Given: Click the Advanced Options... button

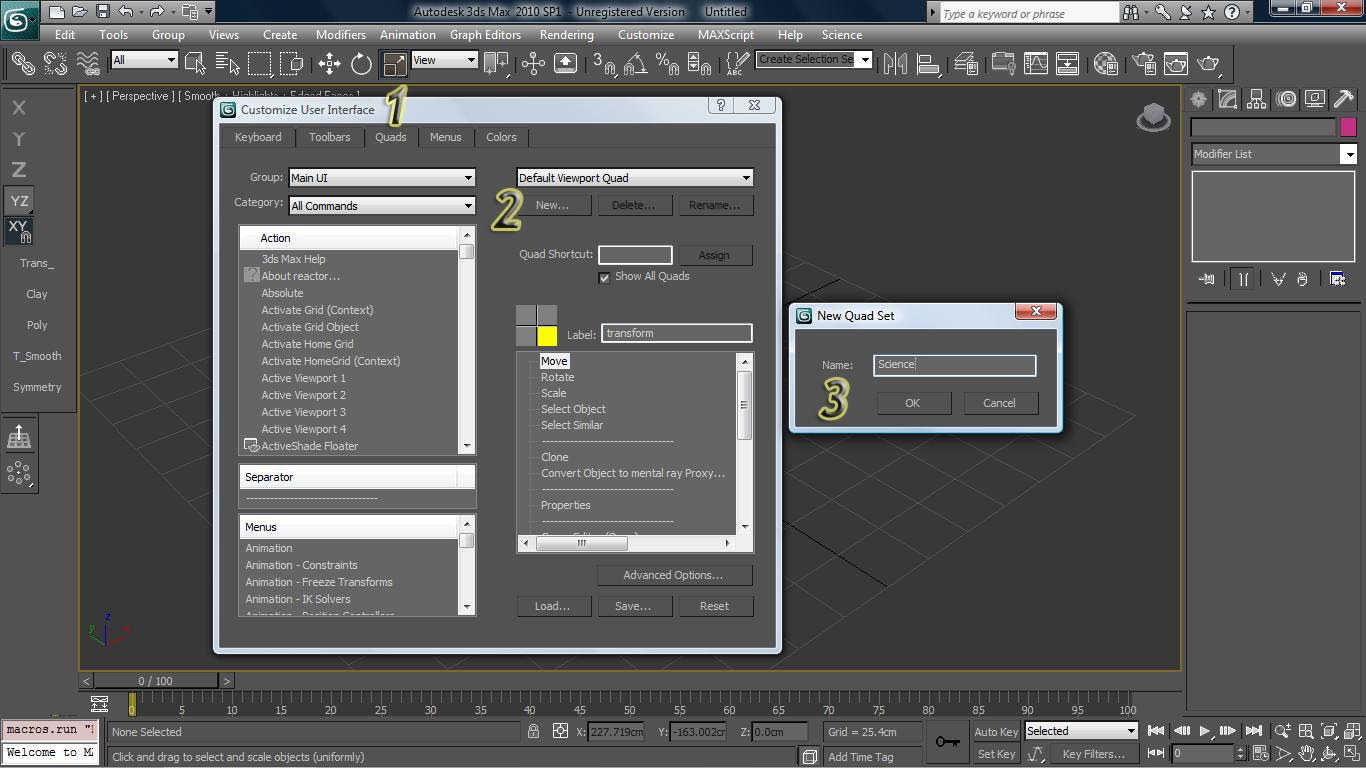Looking at the screenshot, I should click(673, 575).
